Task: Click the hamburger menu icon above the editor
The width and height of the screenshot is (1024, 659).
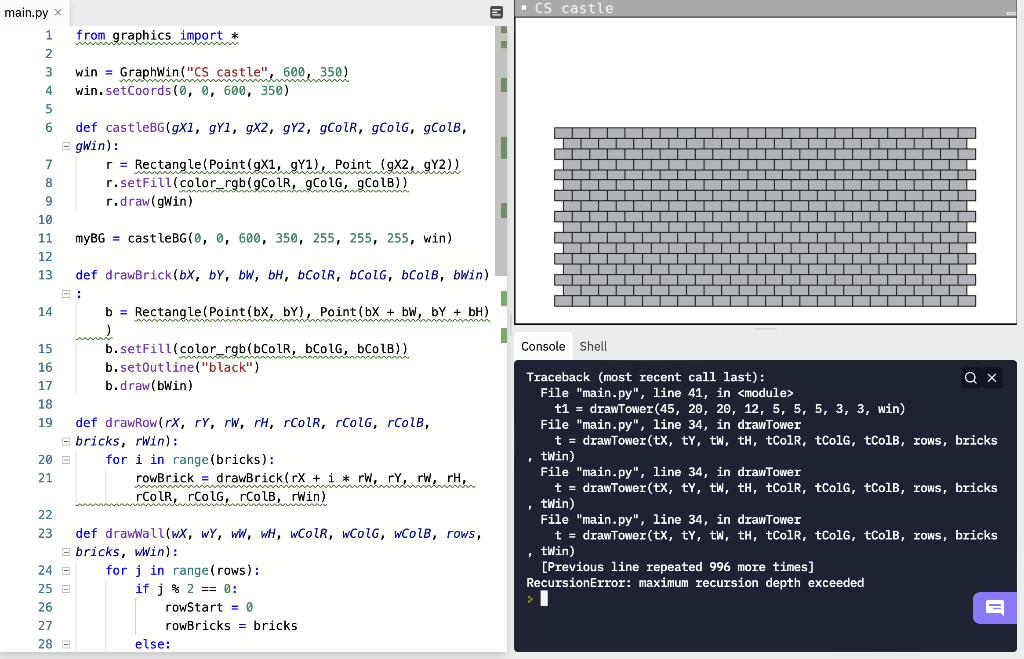Action: click(496, 11)
